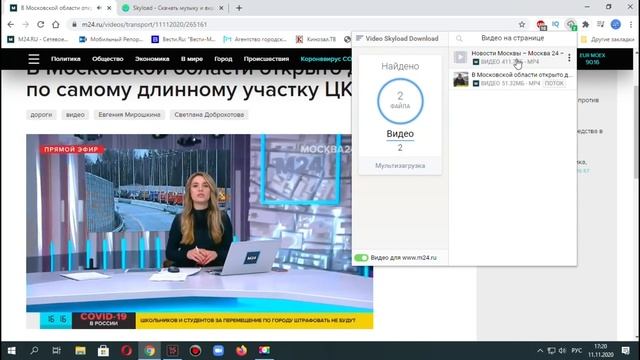Open Microsoft Store from the taskbar
Viewport: 640px width, 360px height.
click(103, 351)
